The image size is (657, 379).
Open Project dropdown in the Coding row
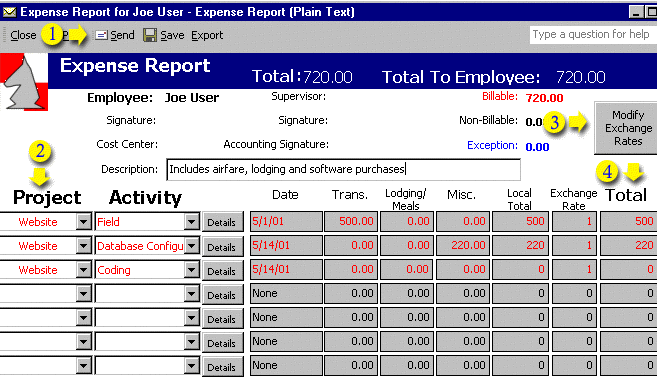tap(84, 270)
